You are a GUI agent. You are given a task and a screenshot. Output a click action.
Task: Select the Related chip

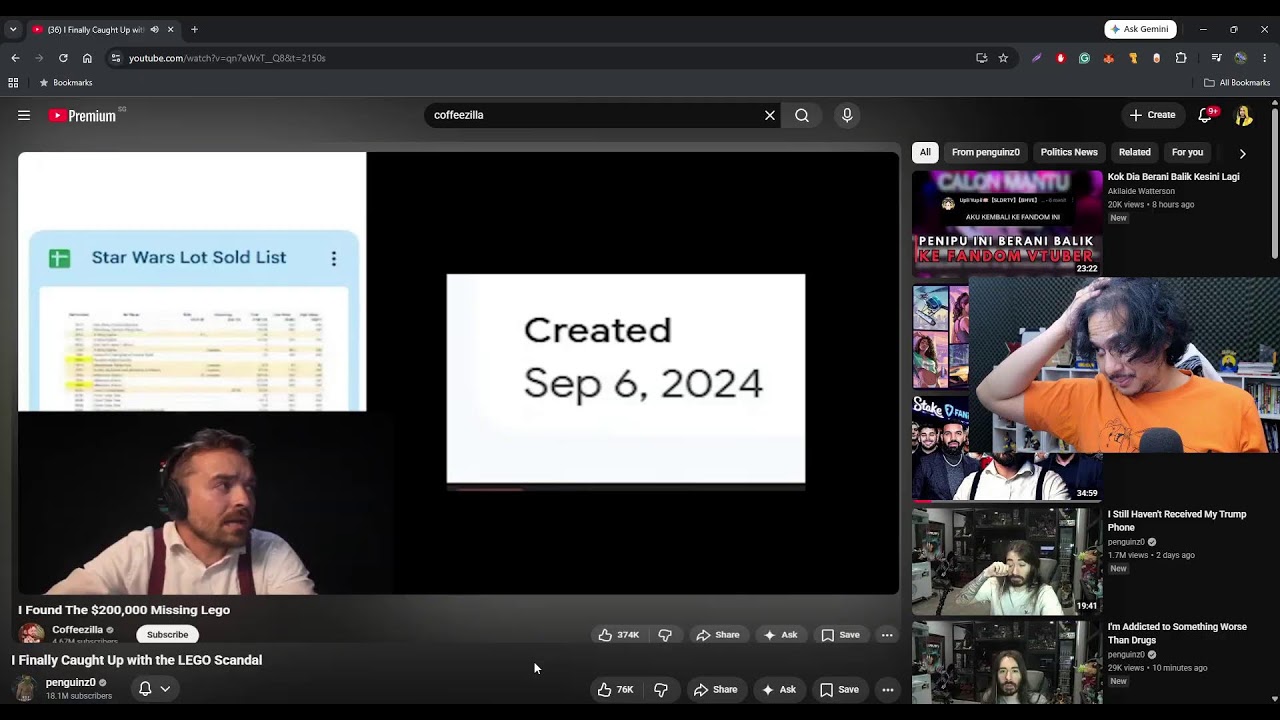1134,153
